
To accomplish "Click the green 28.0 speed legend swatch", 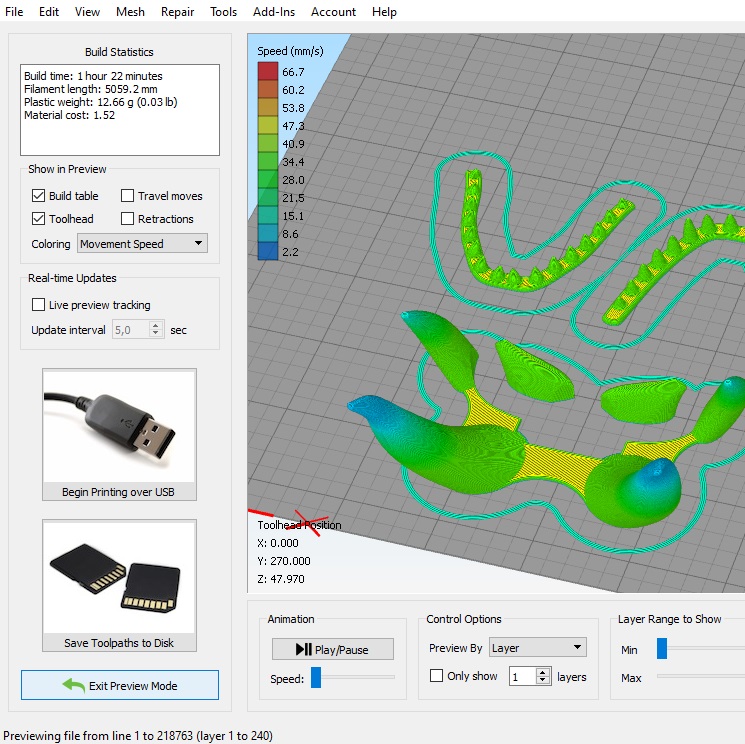I will 268,180.
